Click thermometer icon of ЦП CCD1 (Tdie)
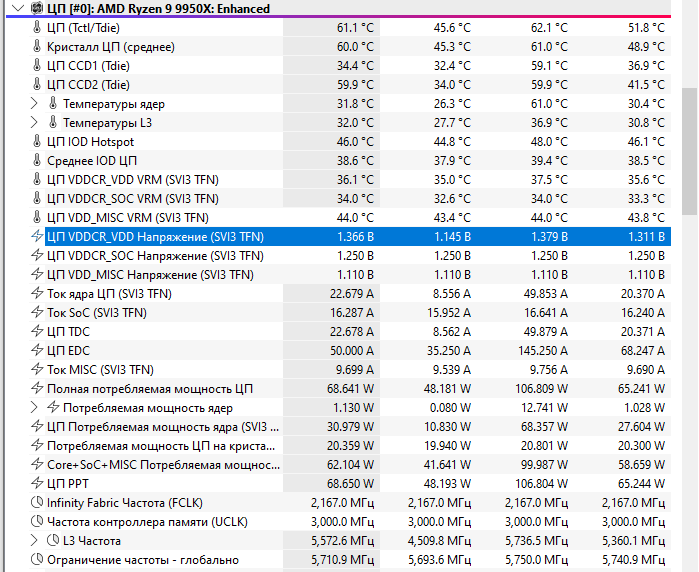 point(37,66)
